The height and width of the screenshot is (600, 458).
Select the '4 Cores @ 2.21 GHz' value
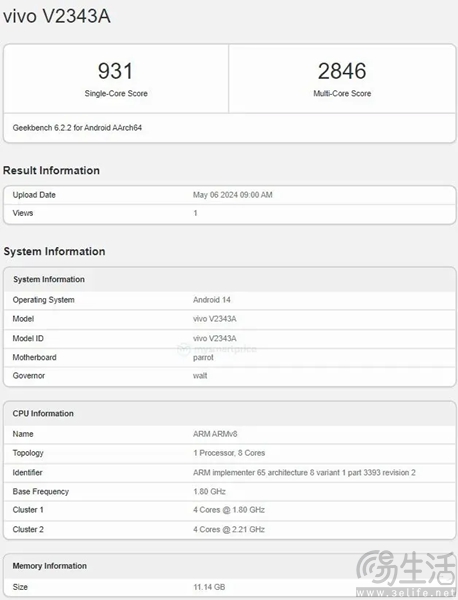click(x=229, y=530)
